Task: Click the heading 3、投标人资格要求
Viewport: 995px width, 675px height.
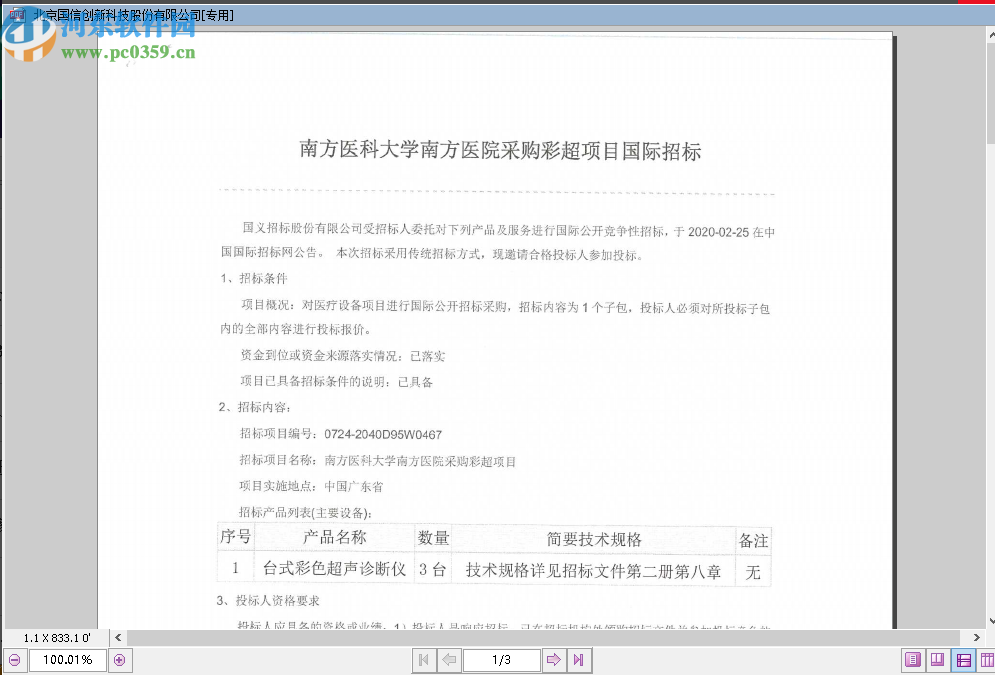Action: (x=268, y=601)
